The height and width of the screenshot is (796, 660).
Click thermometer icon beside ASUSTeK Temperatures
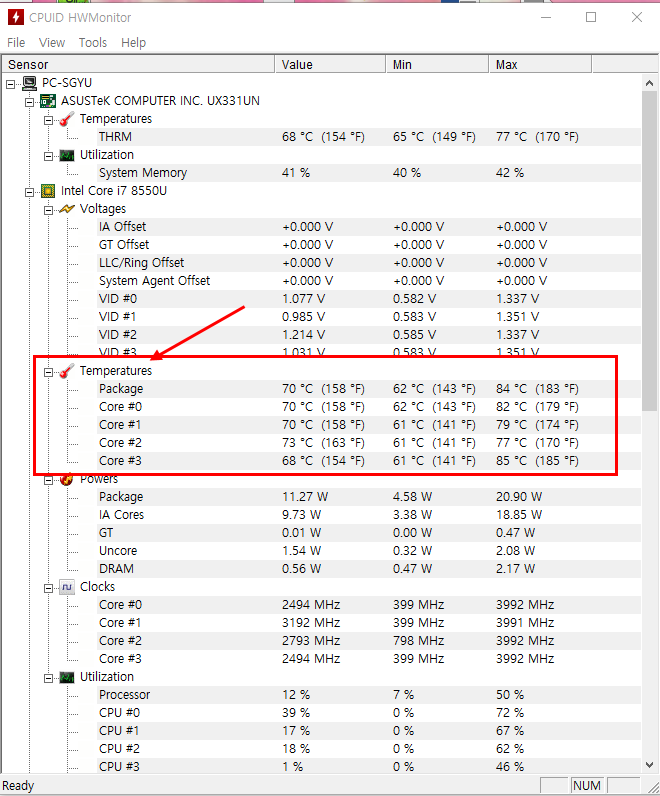point(67,119)
